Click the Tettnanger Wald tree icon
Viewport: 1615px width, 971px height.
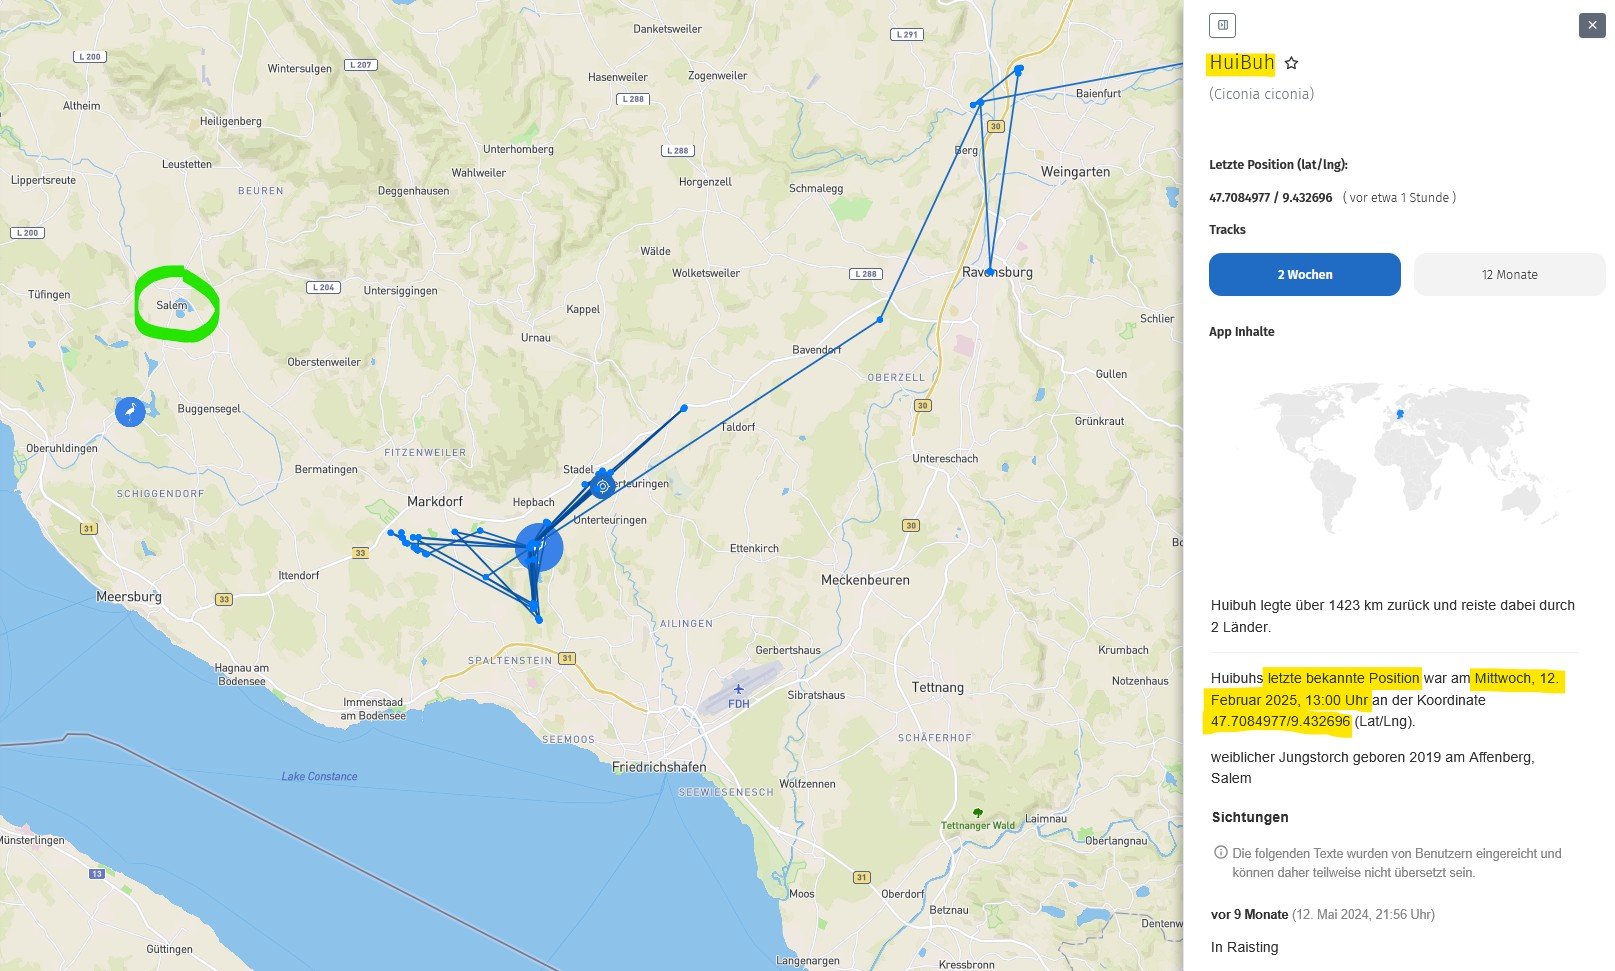pyautogui.click(x=977, y=813)
